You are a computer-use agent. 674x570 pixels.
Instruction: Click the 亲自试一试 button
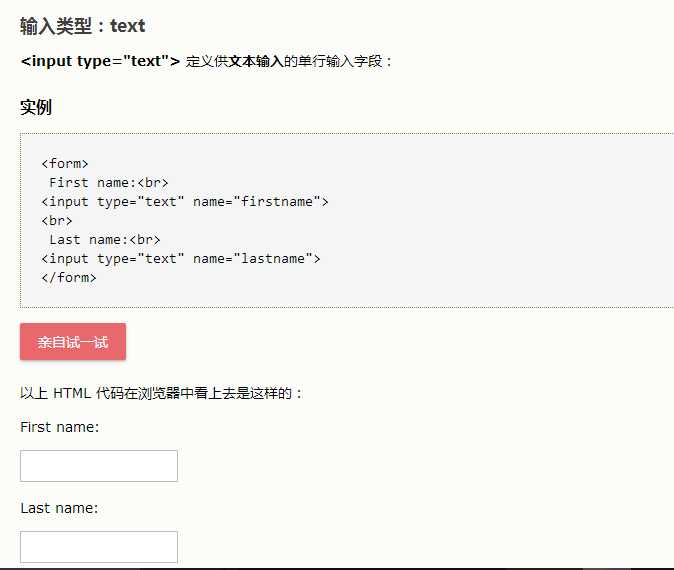pyautogui.click(x=73, y=342)
